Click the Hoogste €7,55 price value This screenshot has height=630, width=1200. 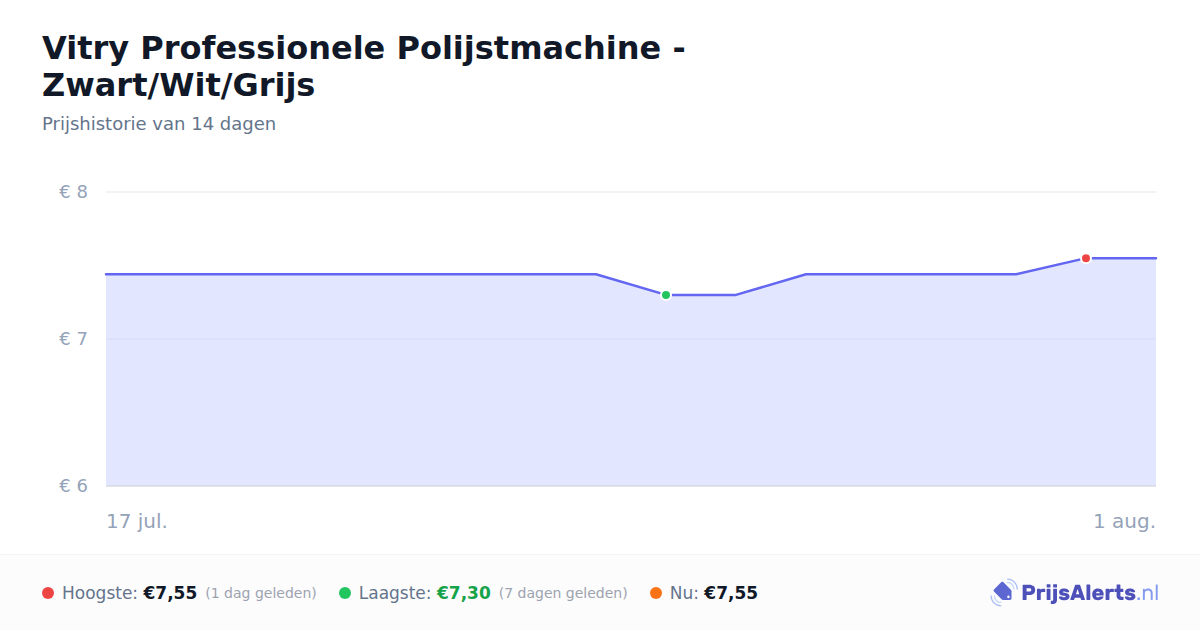tap(170, 593)
